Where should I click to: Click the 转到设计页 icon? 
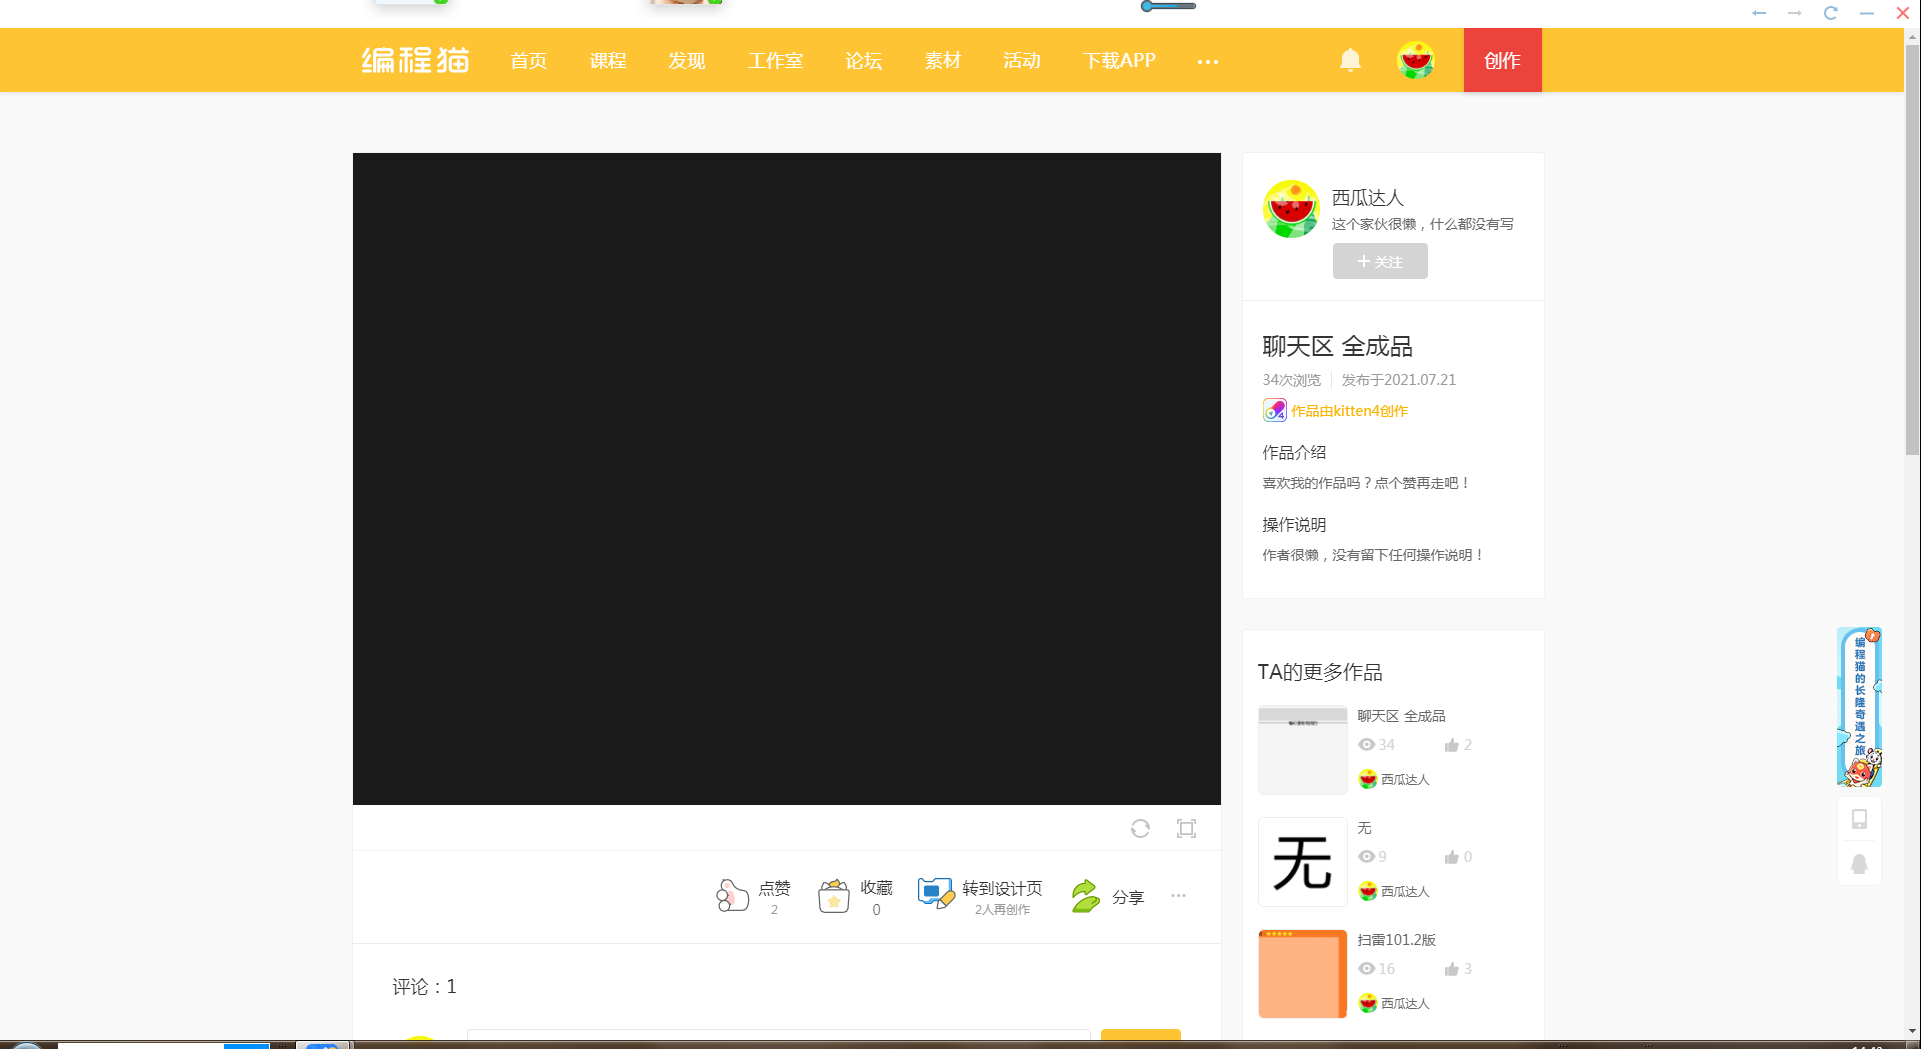(x=936, y=893)
